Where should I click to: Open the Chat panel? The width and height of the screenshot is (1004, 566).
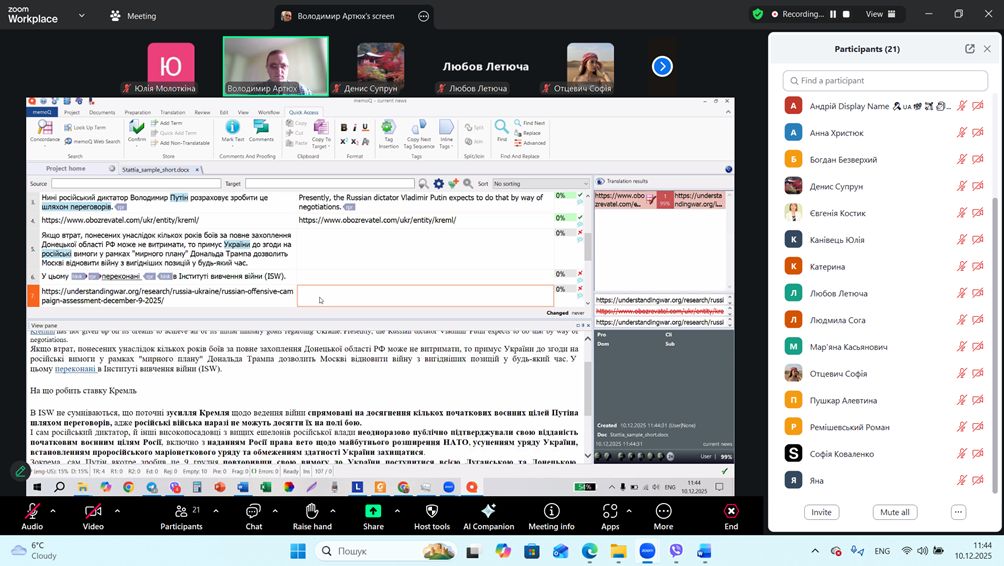(x=254, y=510)
